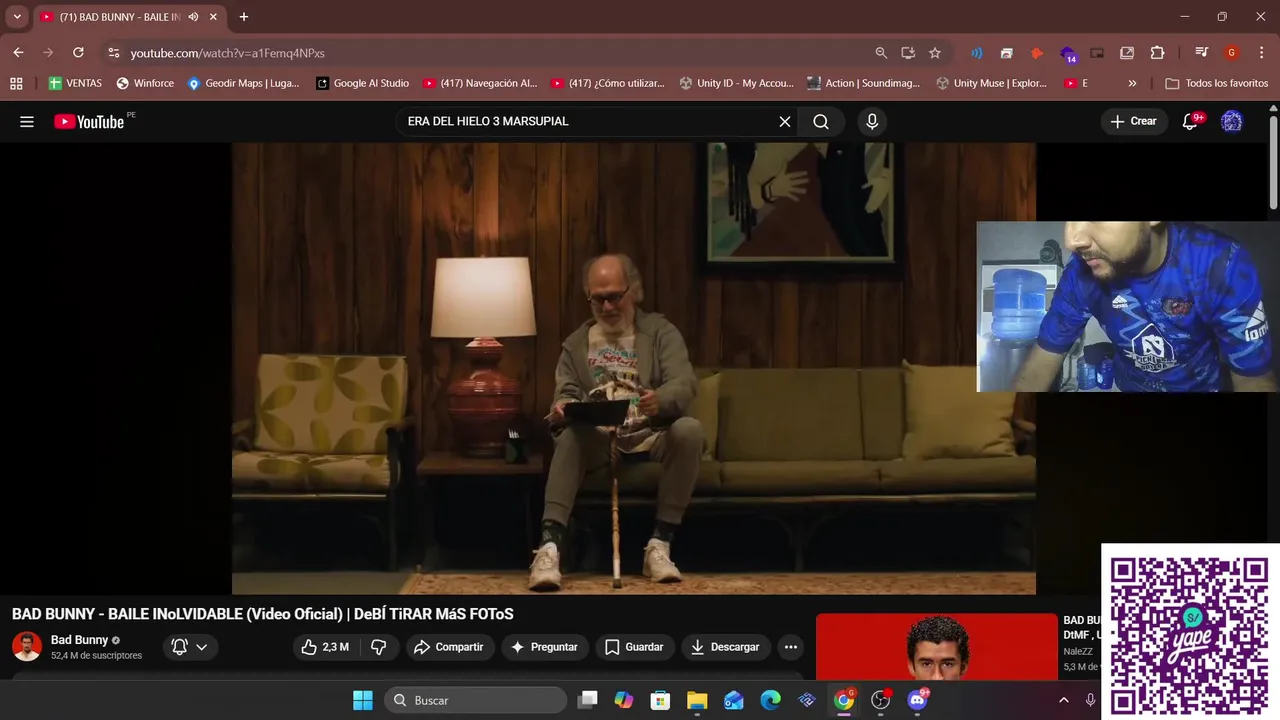Bookmark this page with star icon
Screen dimensions: 1280x720
(935, 53)
